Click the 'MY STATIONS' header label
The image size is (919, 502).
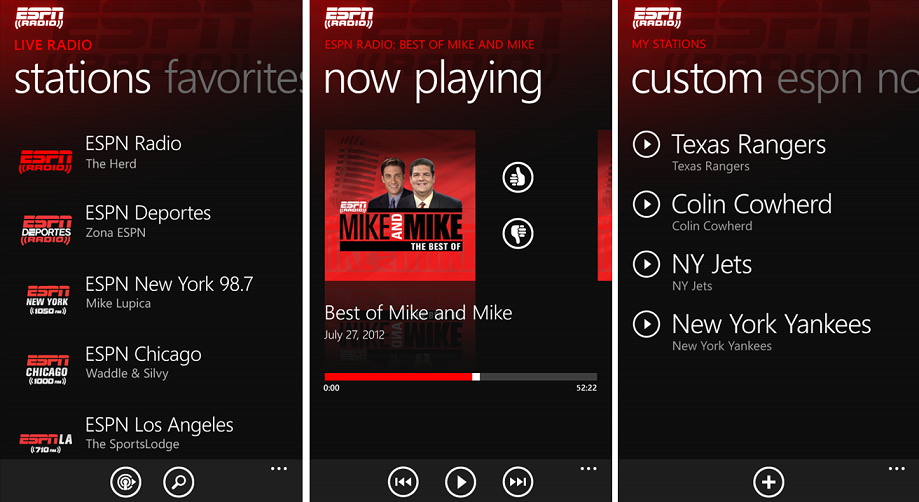669,44
